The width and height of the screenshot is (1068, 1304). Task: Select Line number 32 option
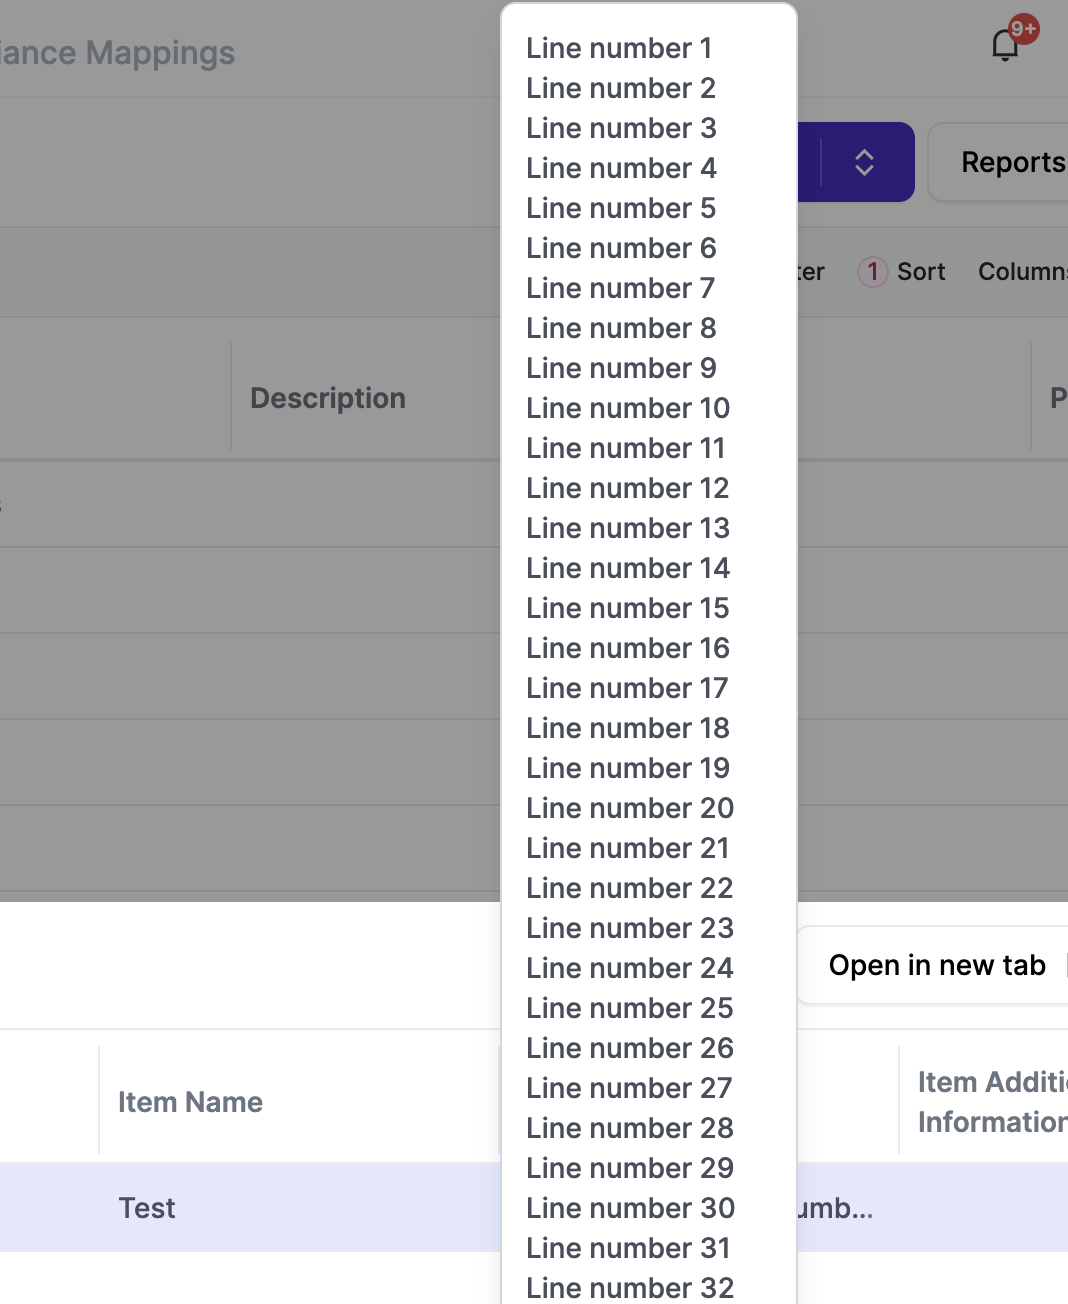[630, 1288]
